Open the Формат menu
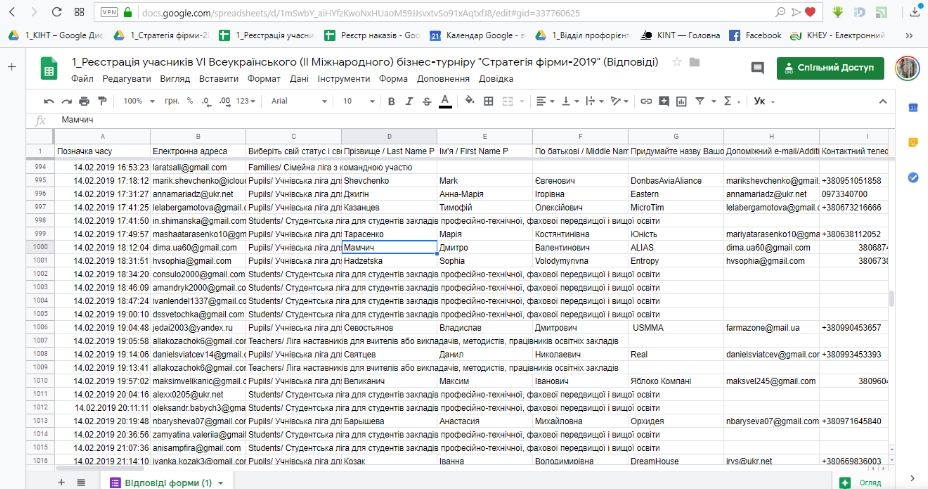 point(264,78)
